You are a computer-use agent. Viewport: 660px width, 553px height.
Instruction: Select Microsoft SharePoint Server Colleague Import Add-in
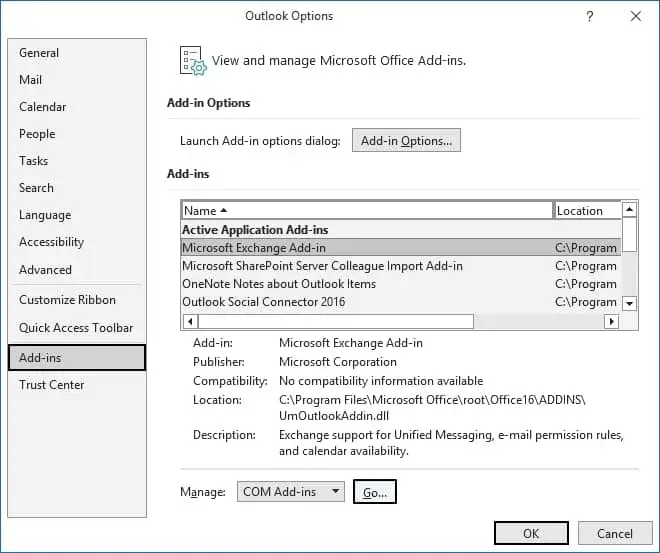coord(322,266)
